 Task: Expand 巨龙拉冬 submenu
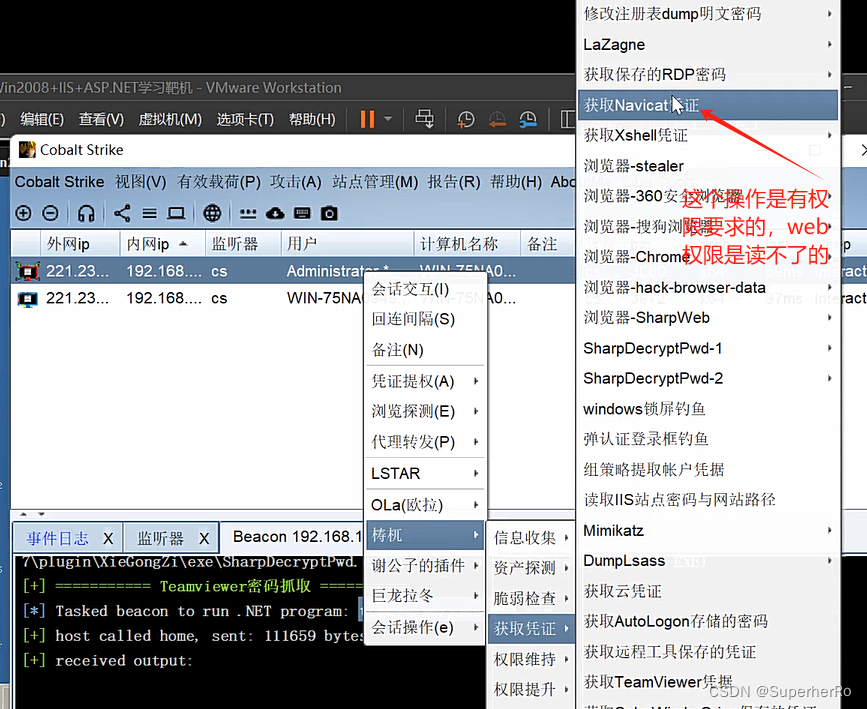click(425, 596)
